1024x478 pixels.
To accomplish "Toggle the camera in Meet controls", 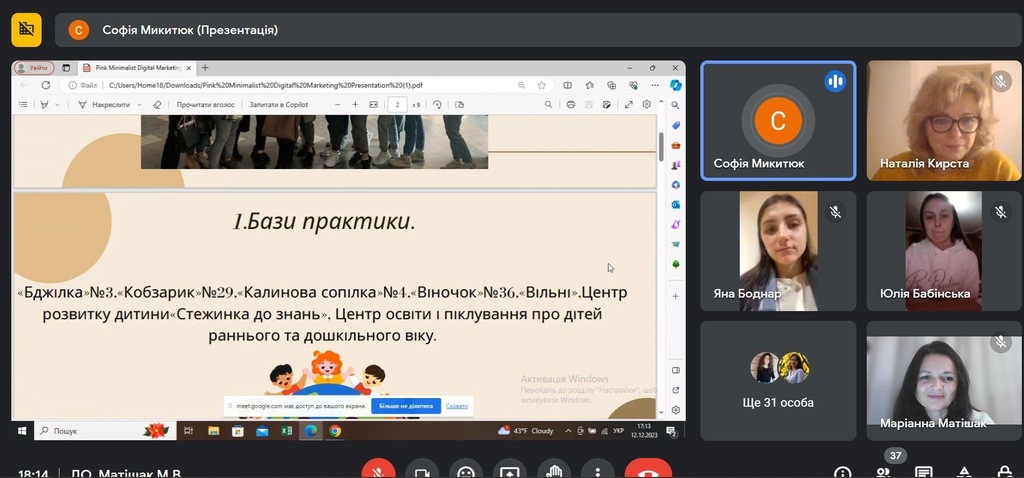I will click(421, 471).
